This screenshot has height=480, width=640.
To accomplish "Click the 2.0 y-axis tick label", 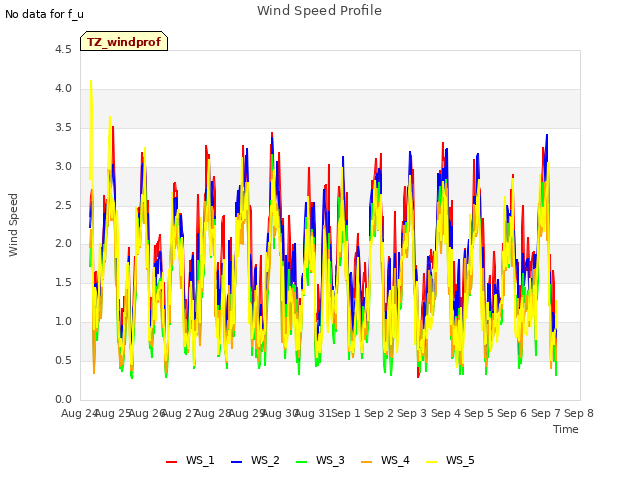I will tap(63, 244).
